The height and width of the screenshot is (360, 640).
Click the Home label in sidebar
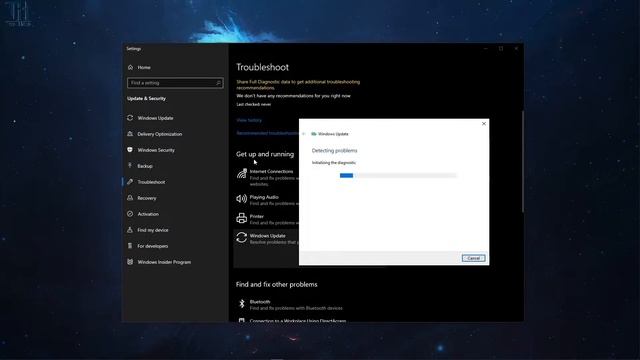(x=144, y=67)
